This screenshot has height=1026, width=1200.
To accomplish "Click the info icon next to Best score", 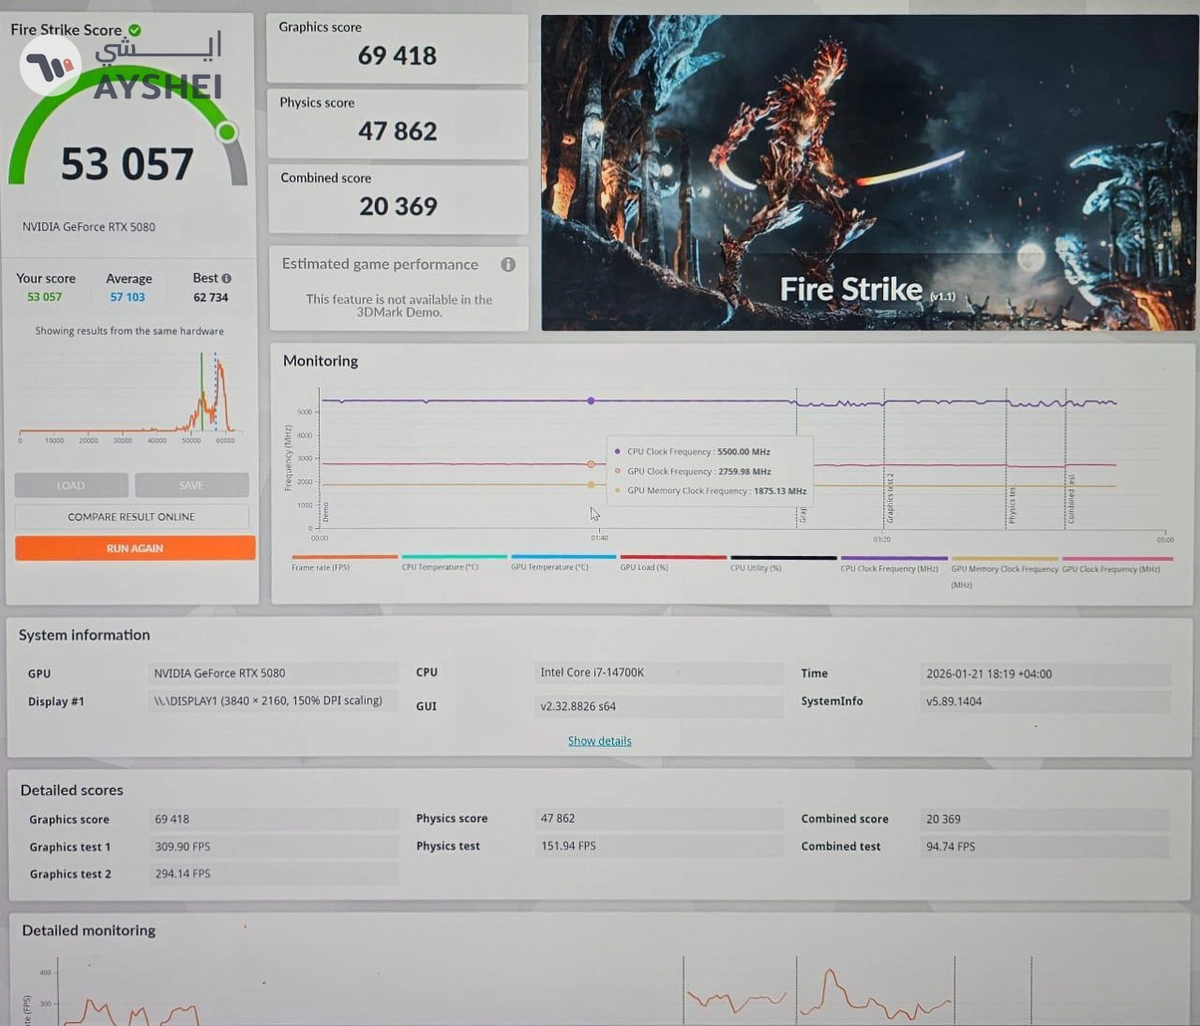I will point(226,278).
